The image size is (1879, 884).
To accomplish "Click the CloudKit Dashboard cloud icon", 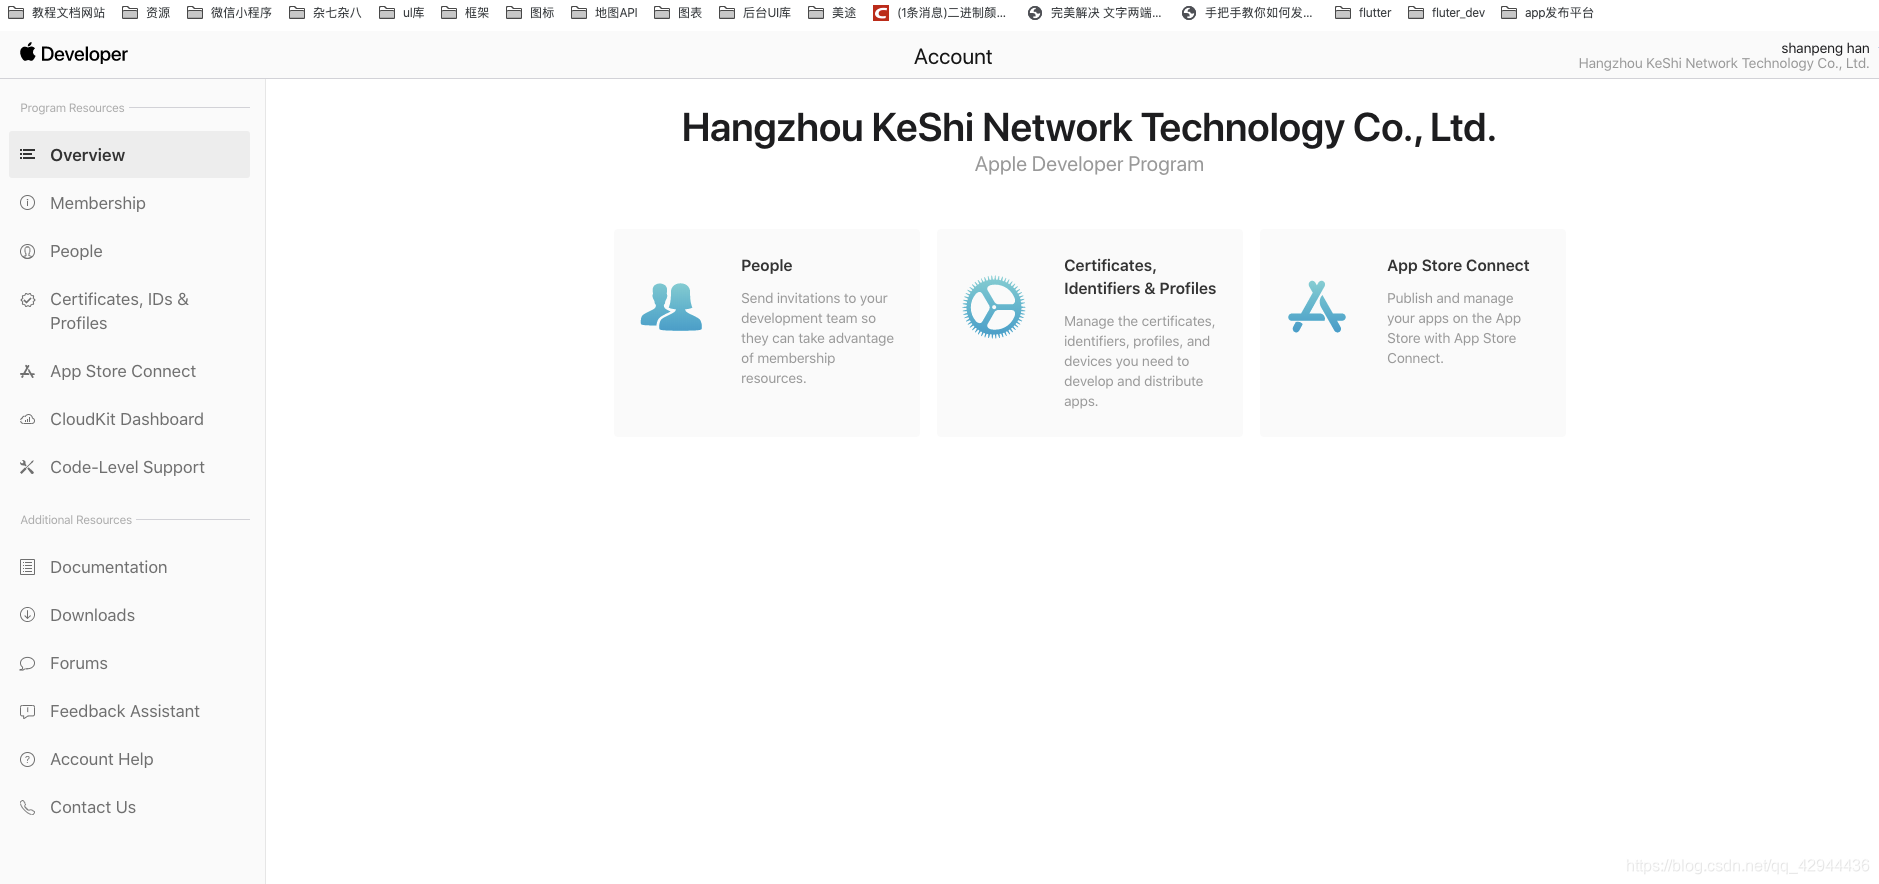I will [28, 419].
